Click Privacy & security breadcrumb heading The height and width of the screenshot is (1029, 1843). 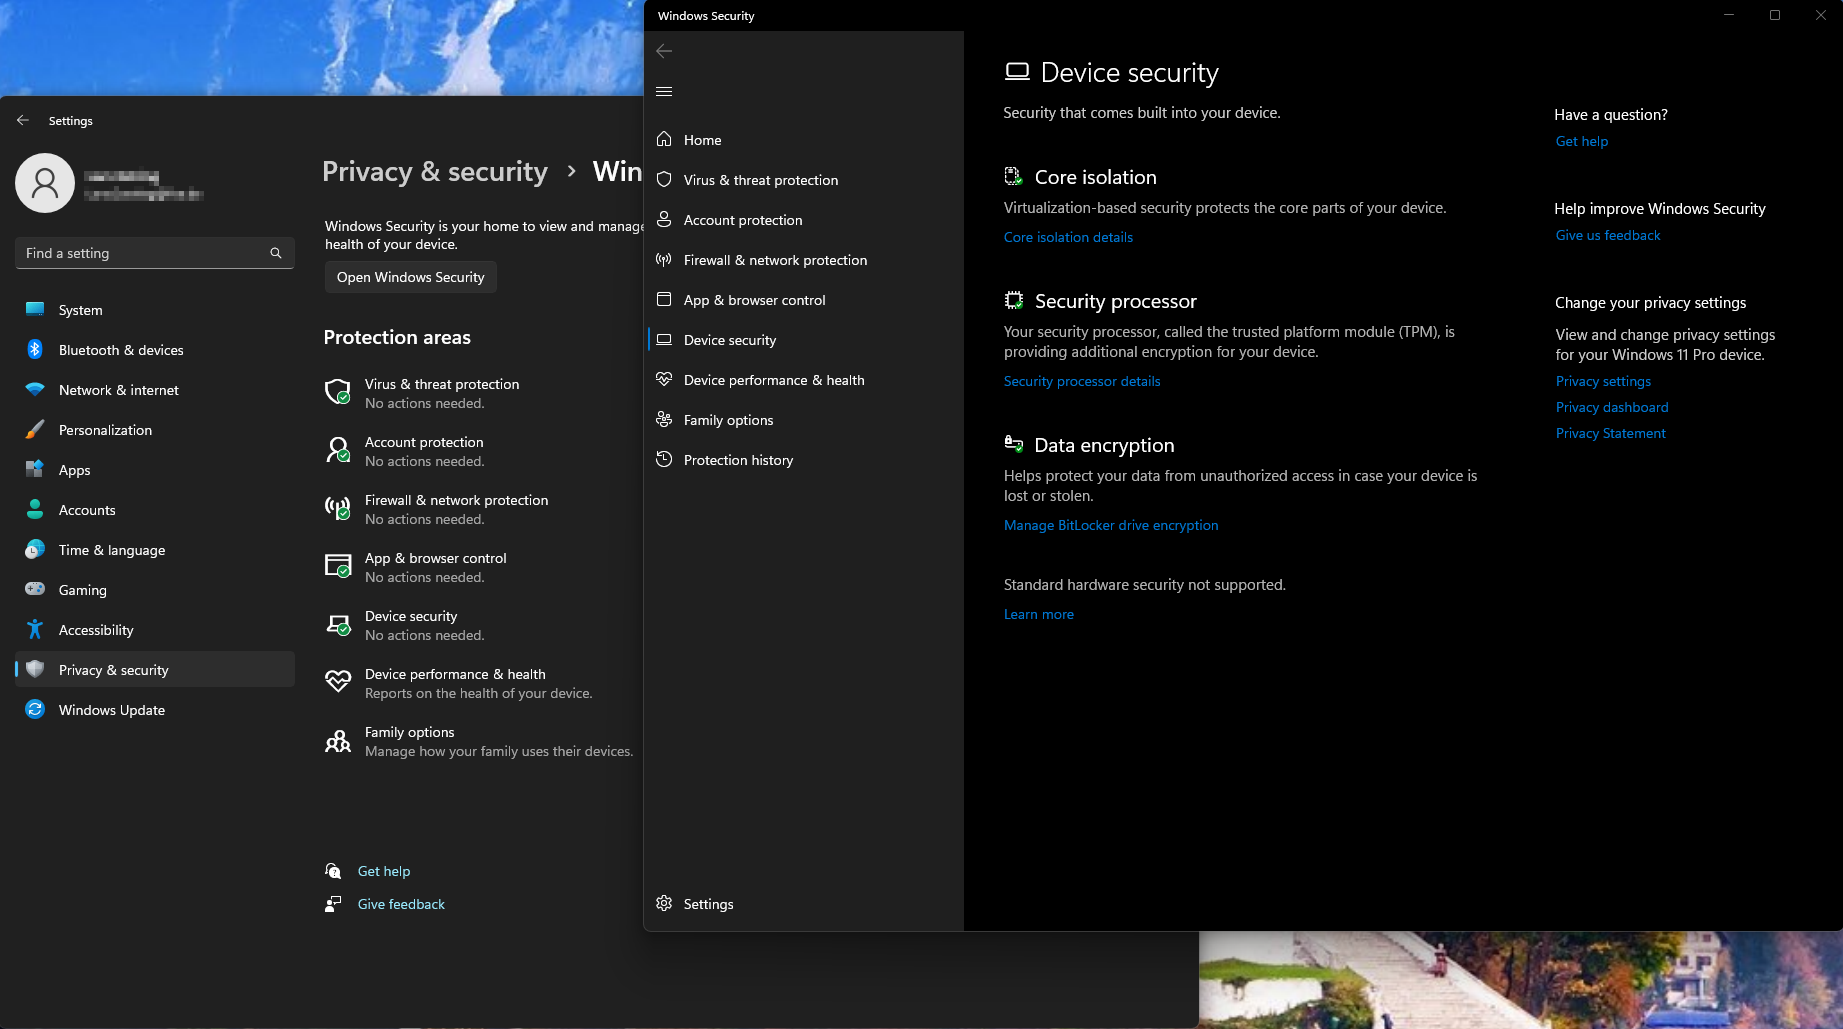[435, 172]
